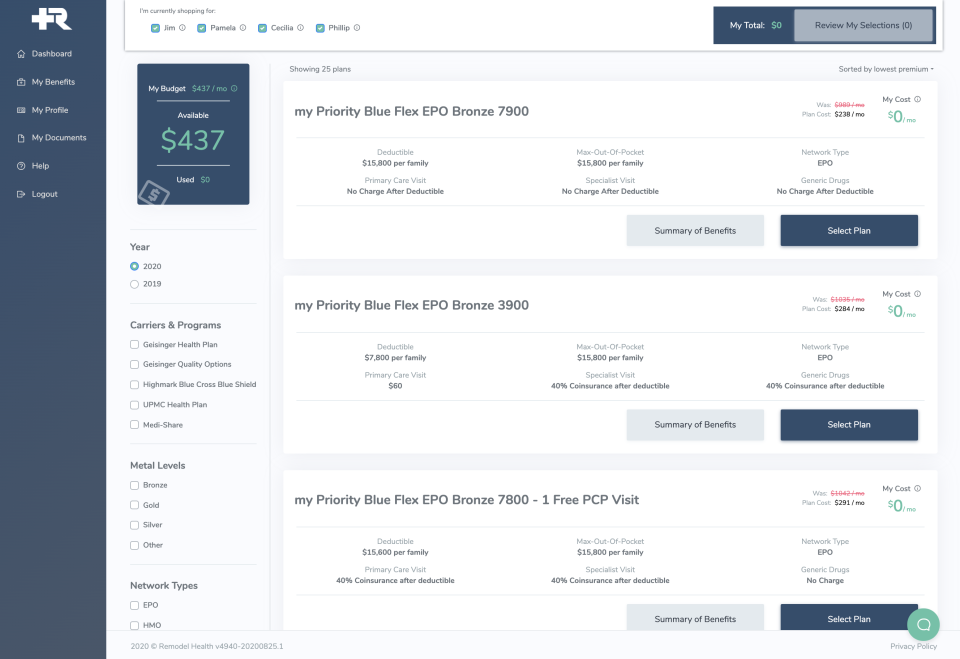This screenshot has width=960, height=659.
Task: Click the Help question mark icon
Action: coord(21,166)
